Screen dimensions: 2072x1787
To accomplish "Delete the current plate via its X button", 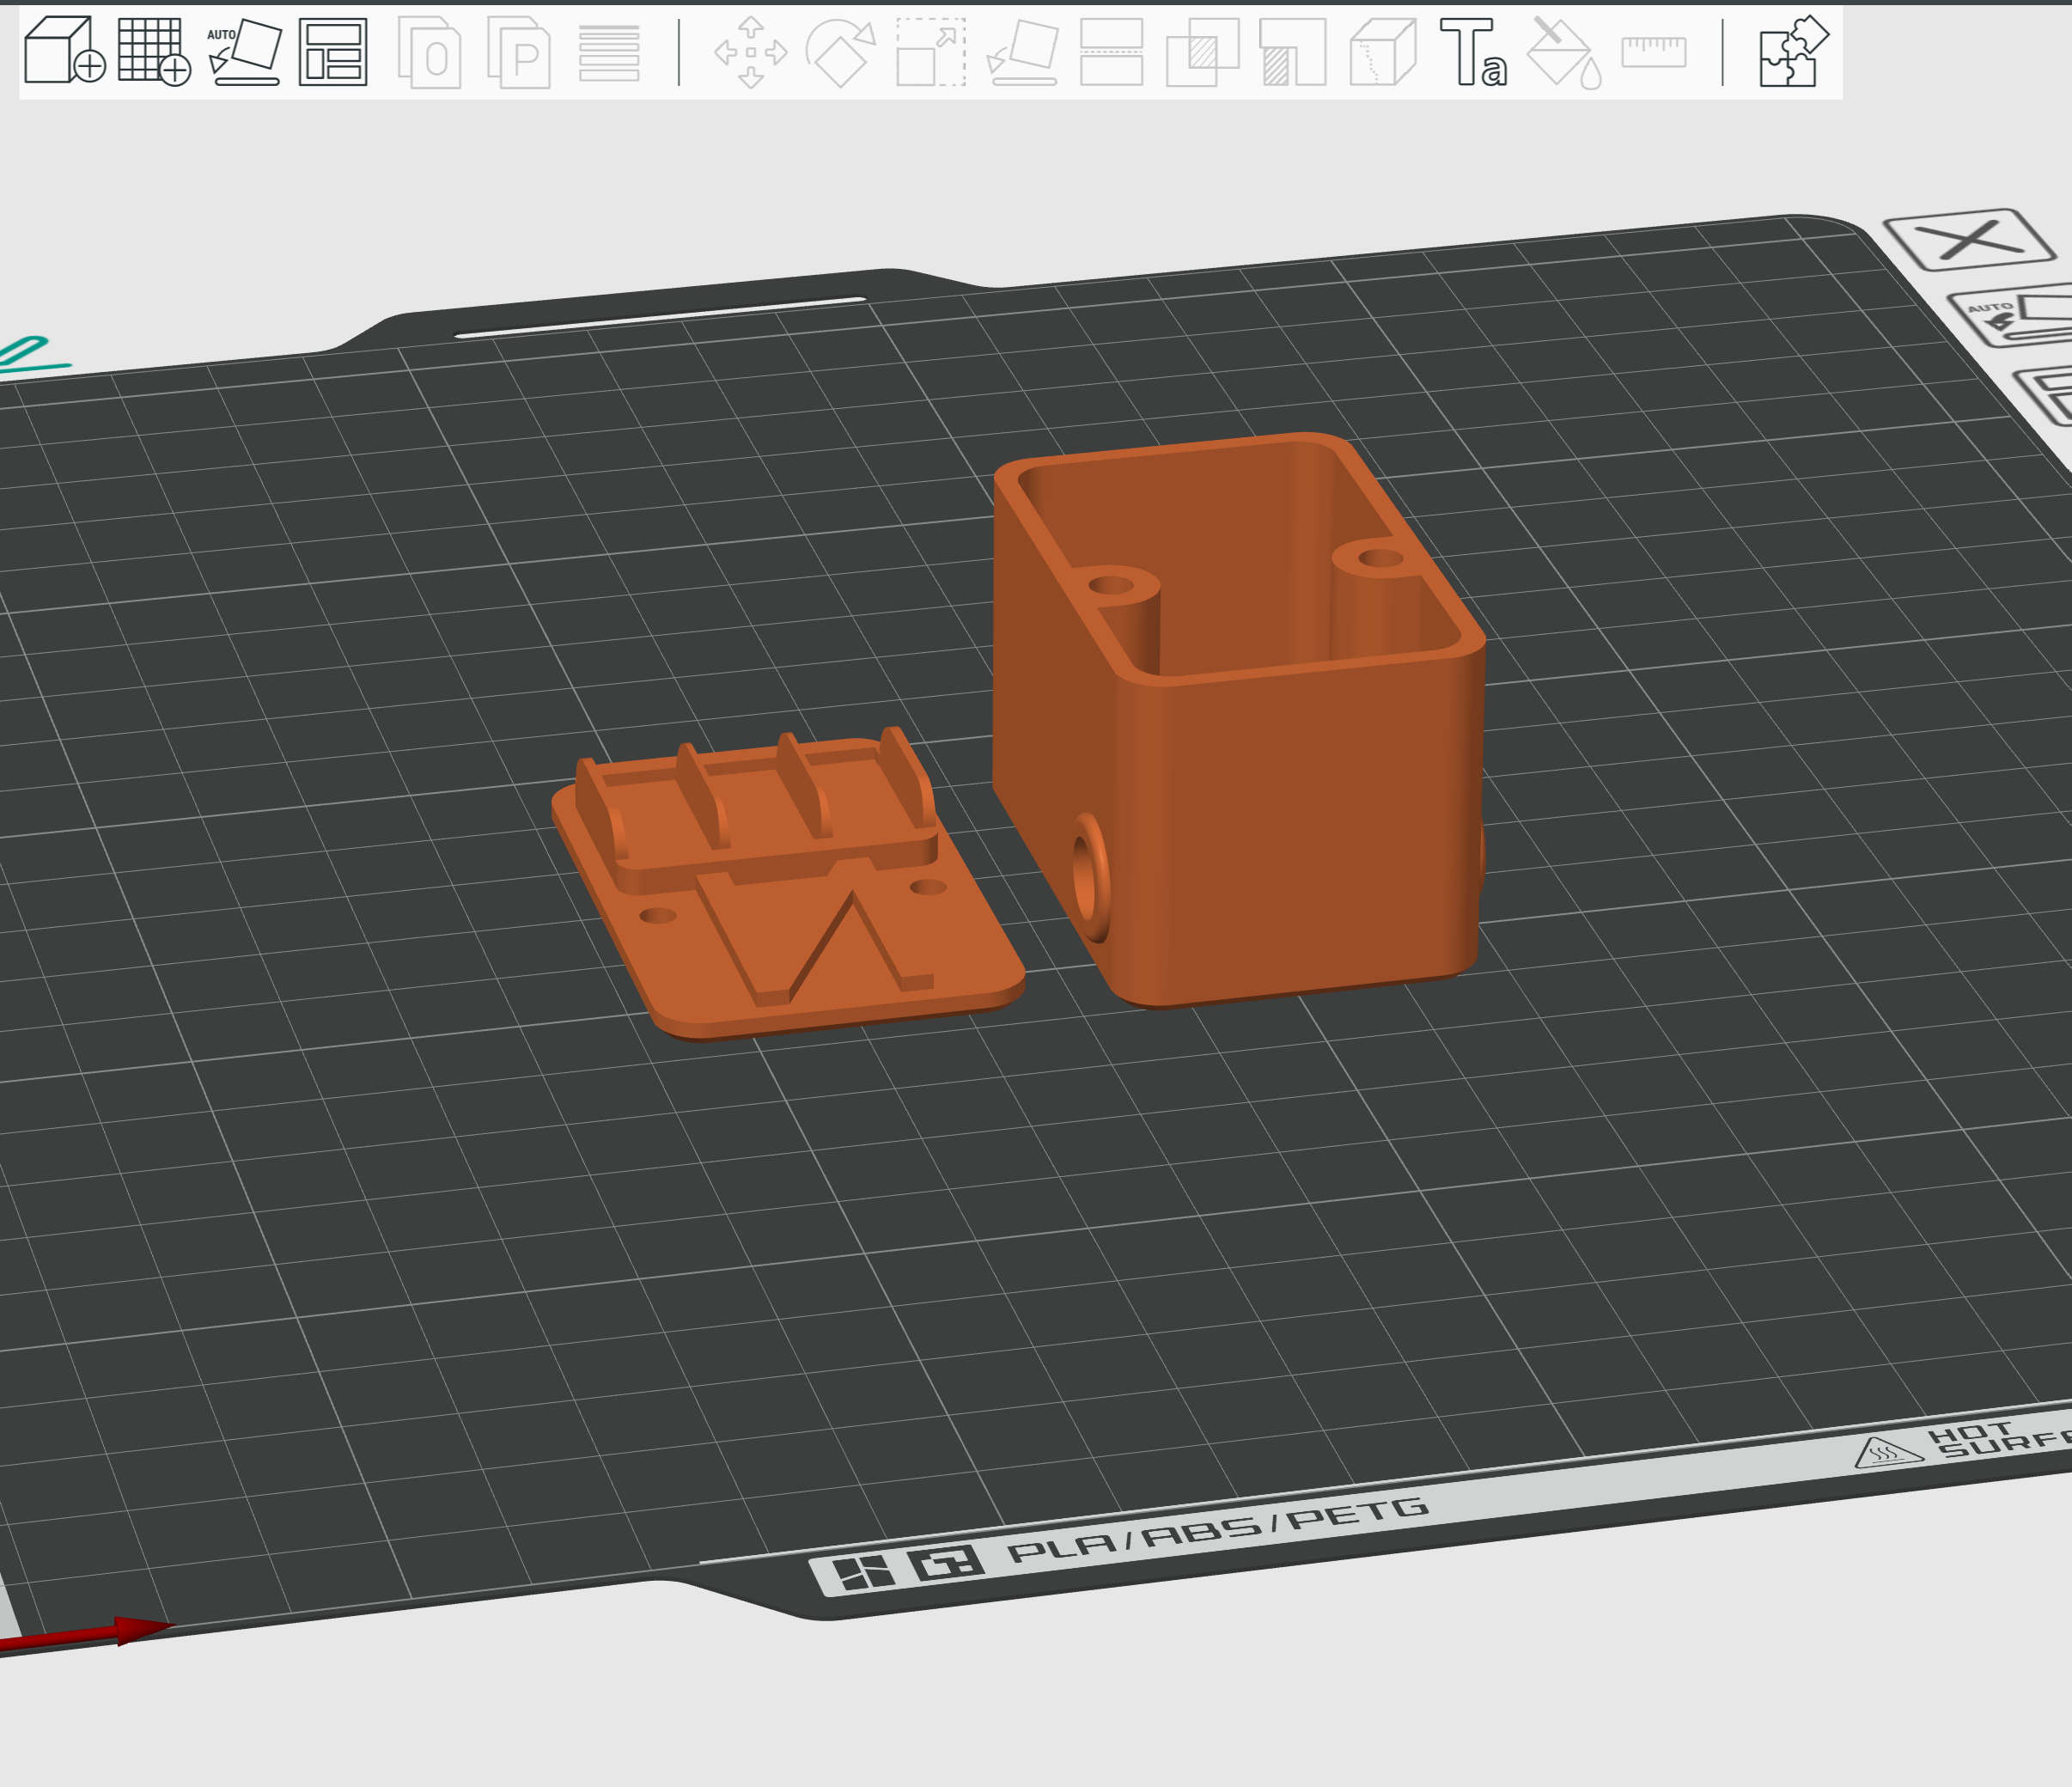I will [1985, 240].
